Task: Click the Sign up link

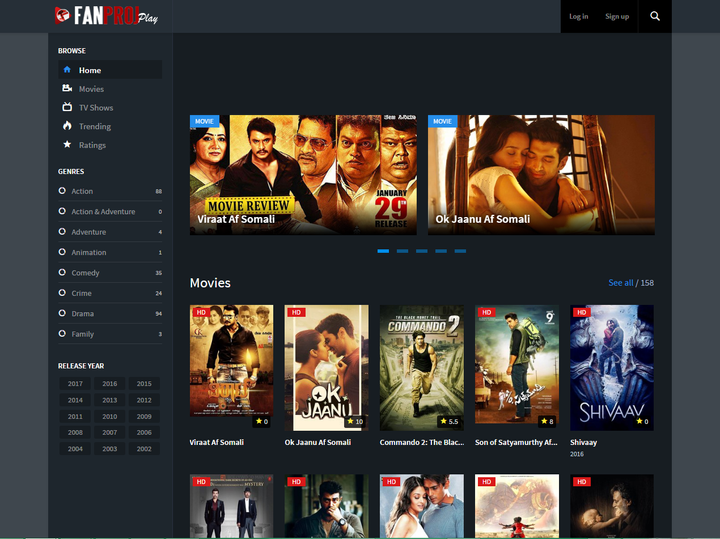Action: coord(617,17)
